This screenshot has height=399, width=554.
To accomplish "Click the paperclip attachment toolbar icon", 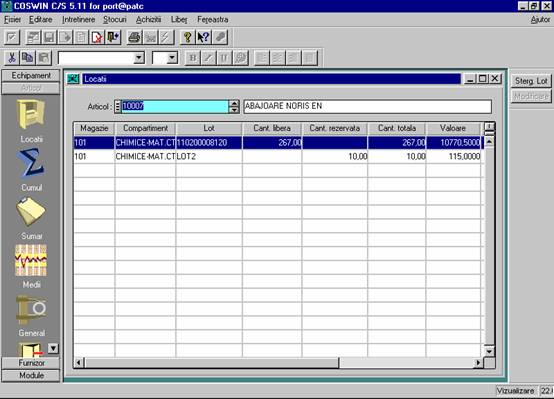I will [x=220, y=37].
